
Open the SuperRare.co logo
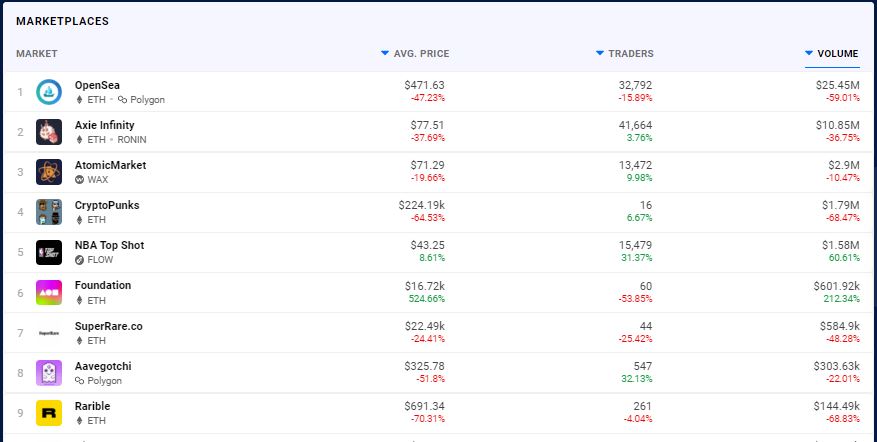click(x=49, y=333)
